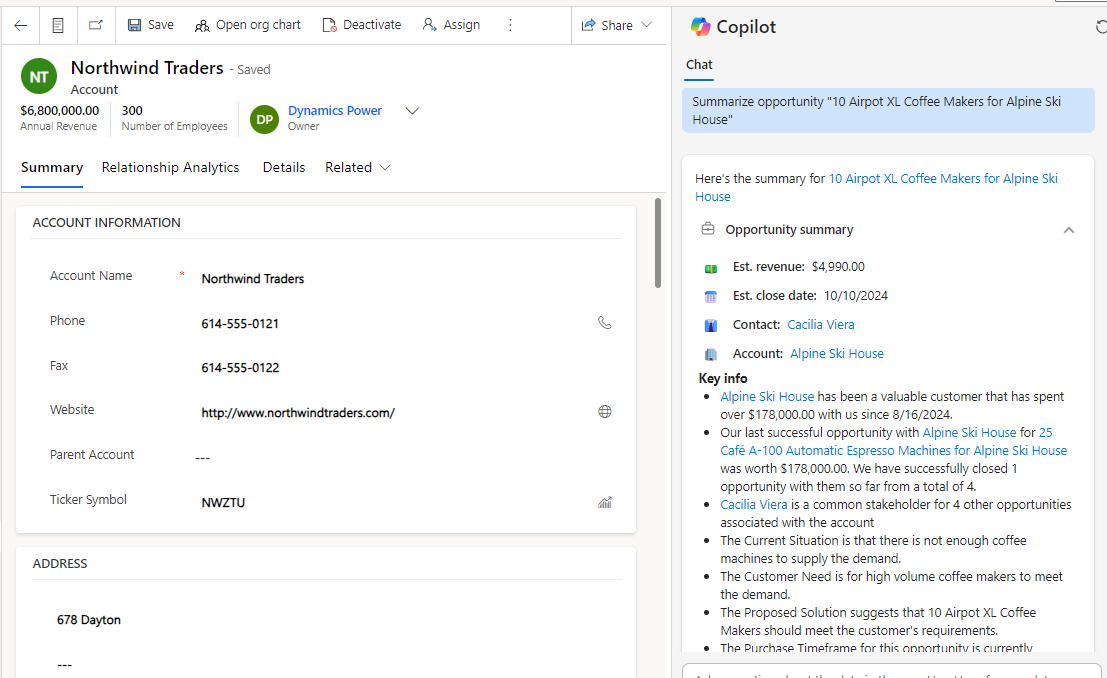The height and width of the screenshot is (678, 1107).
Task: Open record in new window icon
Action: [x=95, y=25]
